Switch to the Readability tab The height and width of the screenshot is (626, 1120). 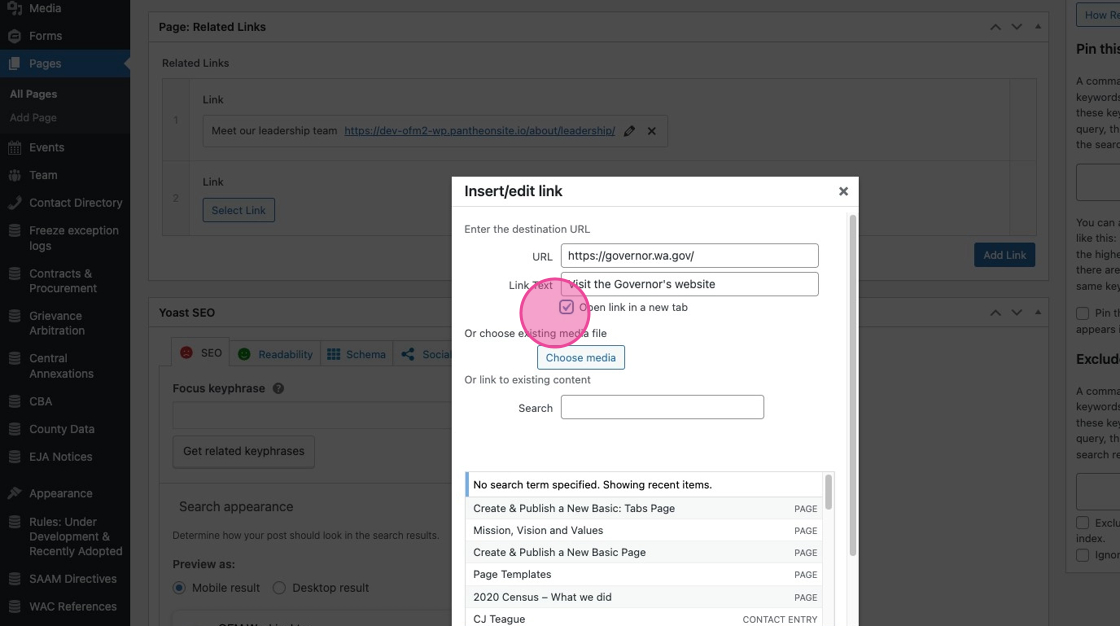pos(276,354)
